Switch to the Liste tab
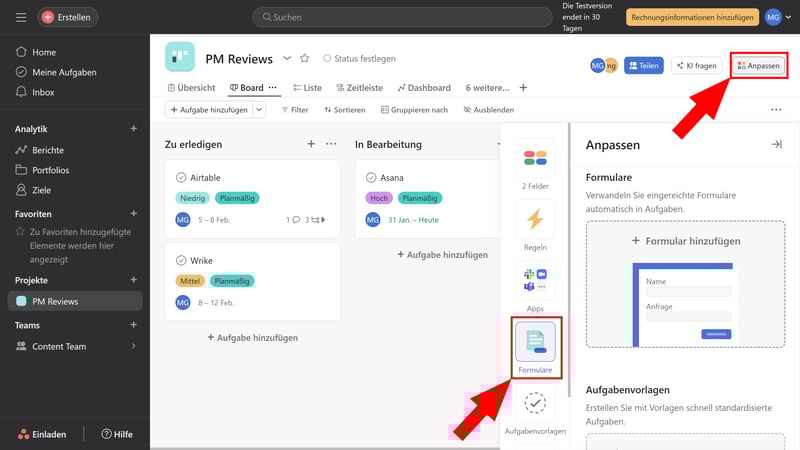 tap(306, 88)
